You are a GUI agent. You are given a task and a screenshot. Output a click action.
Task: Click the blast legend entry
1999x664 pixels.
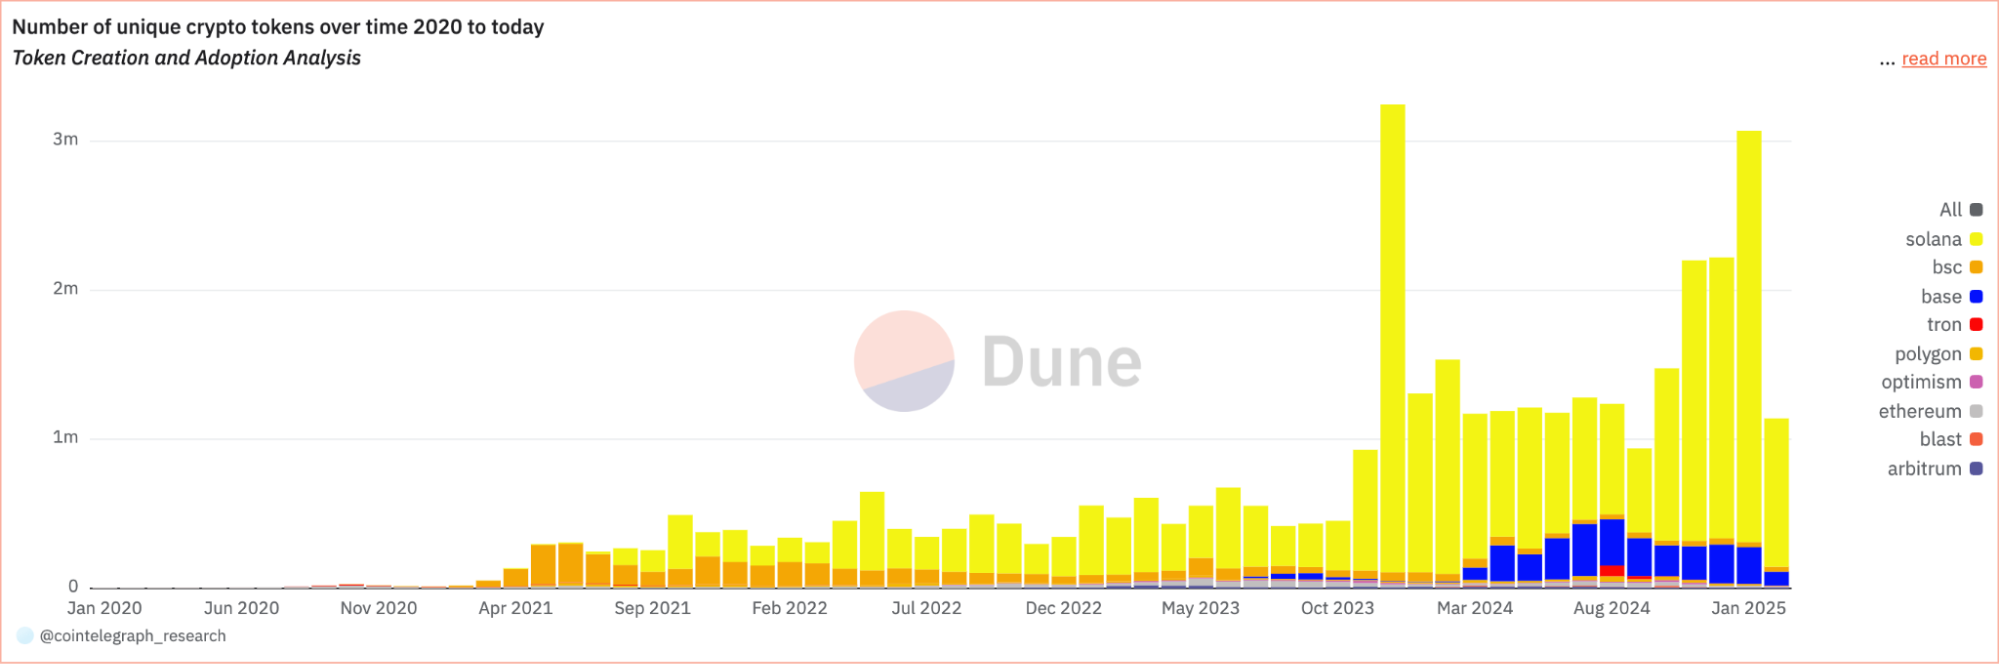click(1950, 439)
